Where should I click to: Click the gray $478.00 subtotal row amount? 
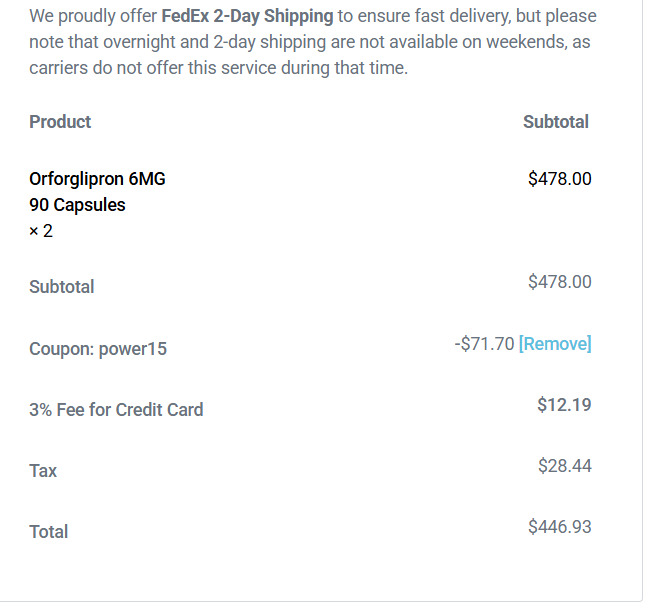pyautogui.click(x=559, y=282)
